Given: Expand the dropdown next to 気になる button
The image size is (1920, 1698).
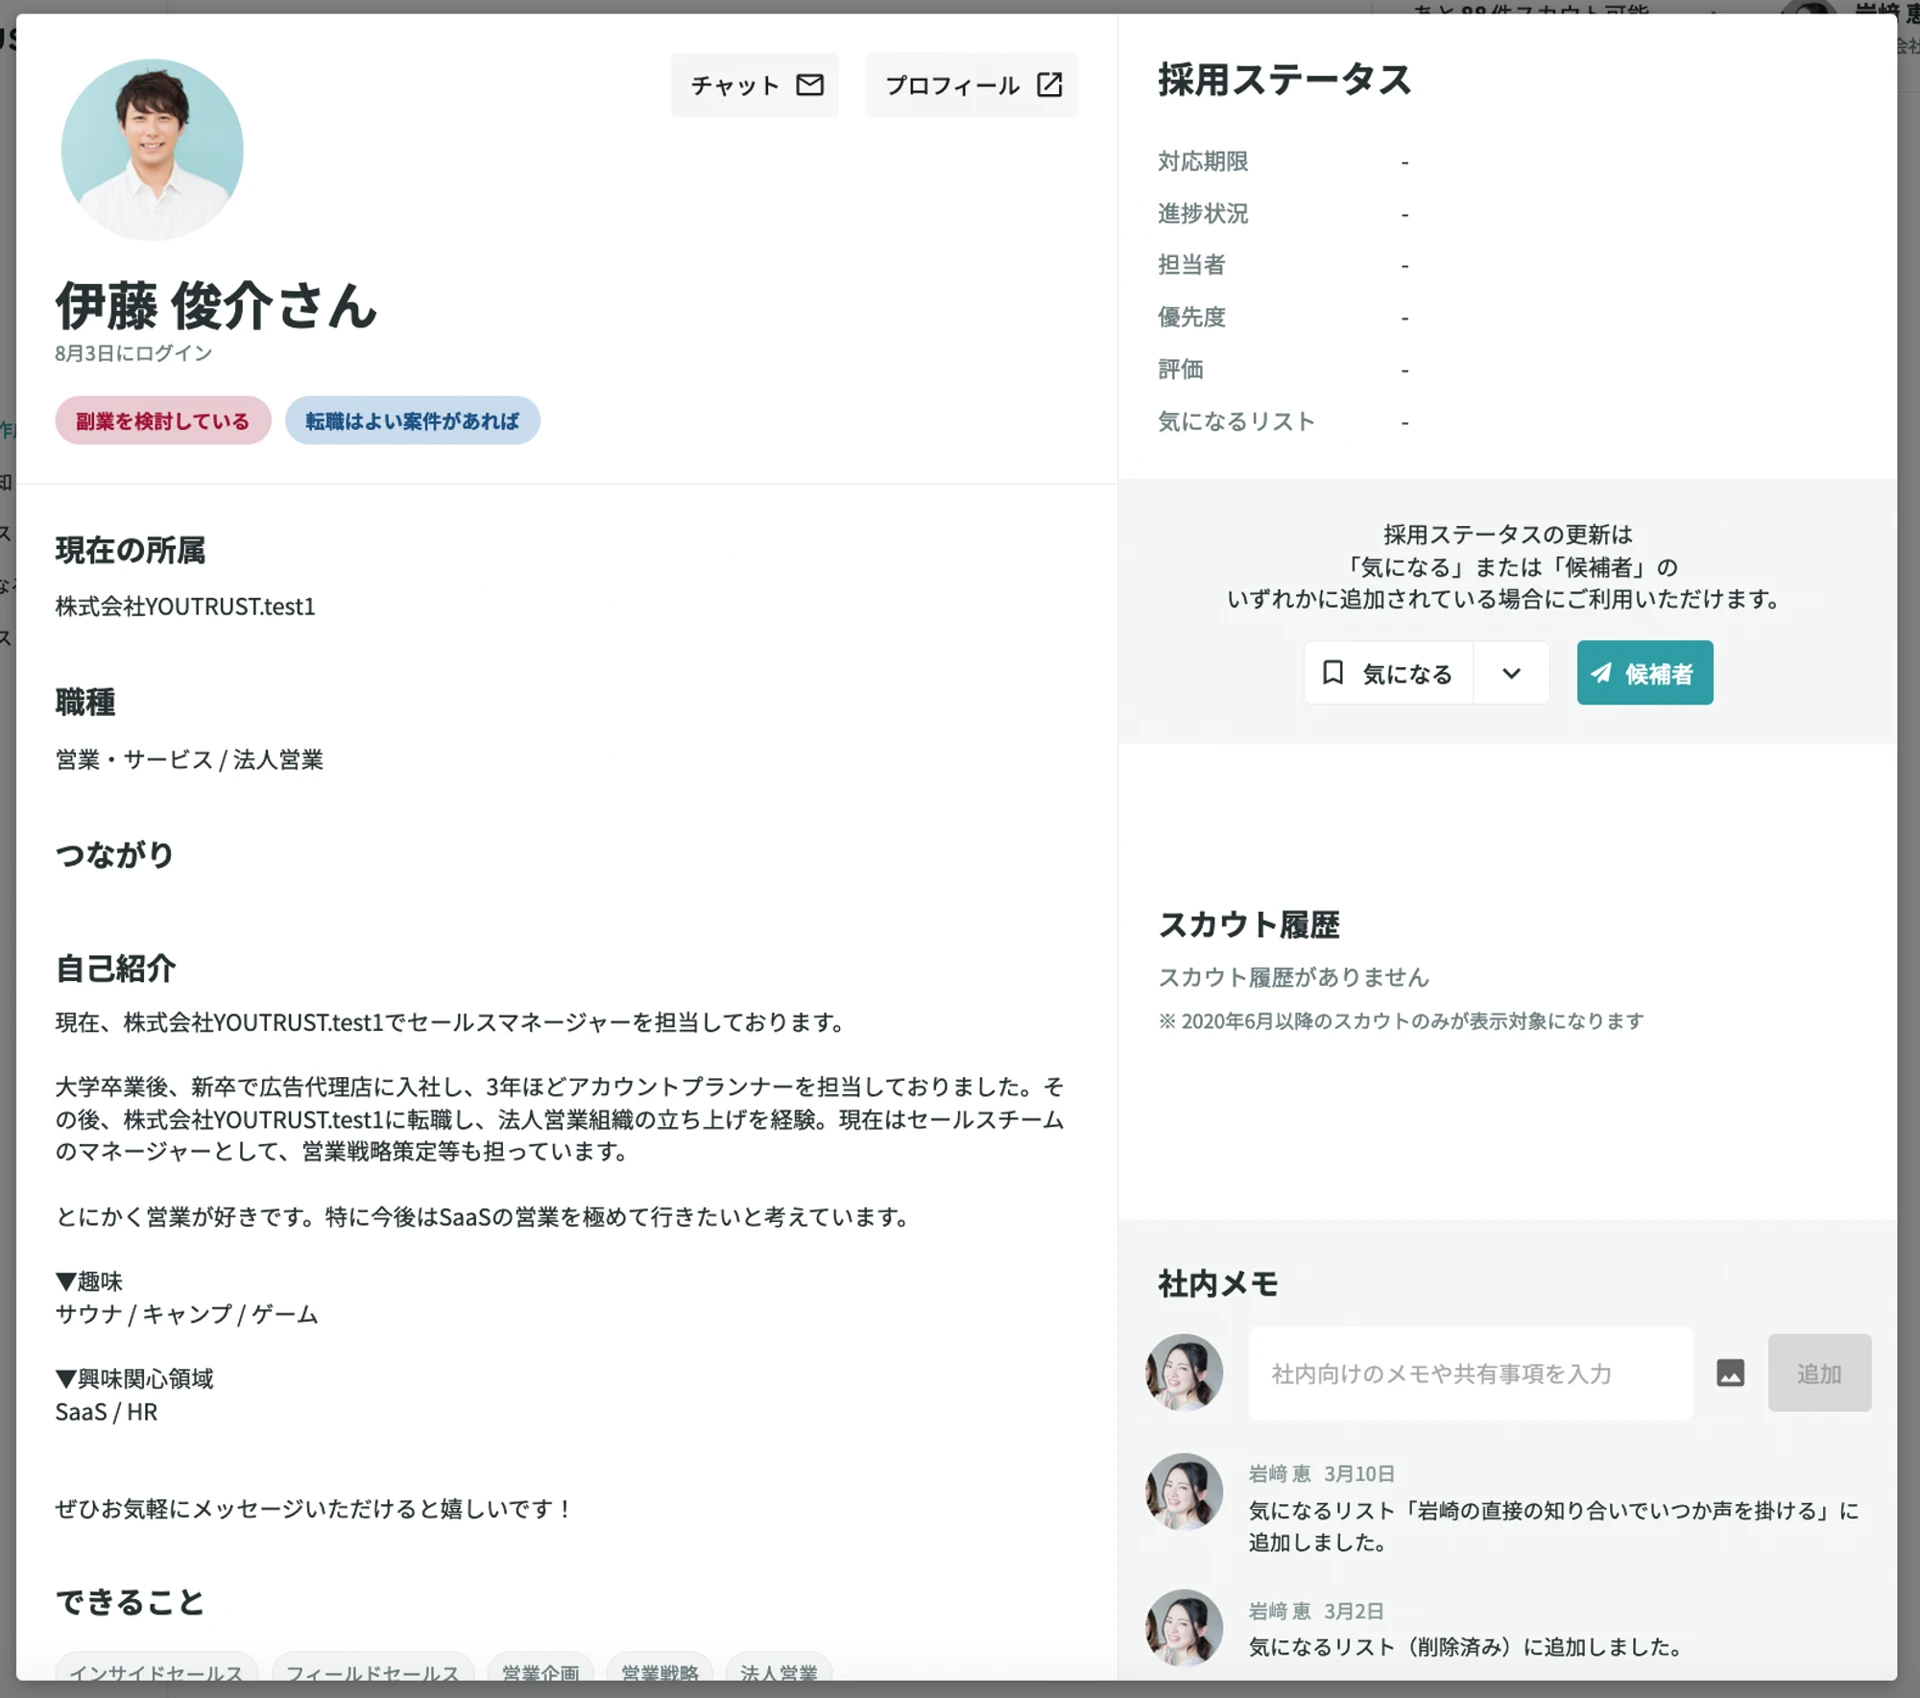Looking at the screenshot, I should [1511, 672].
